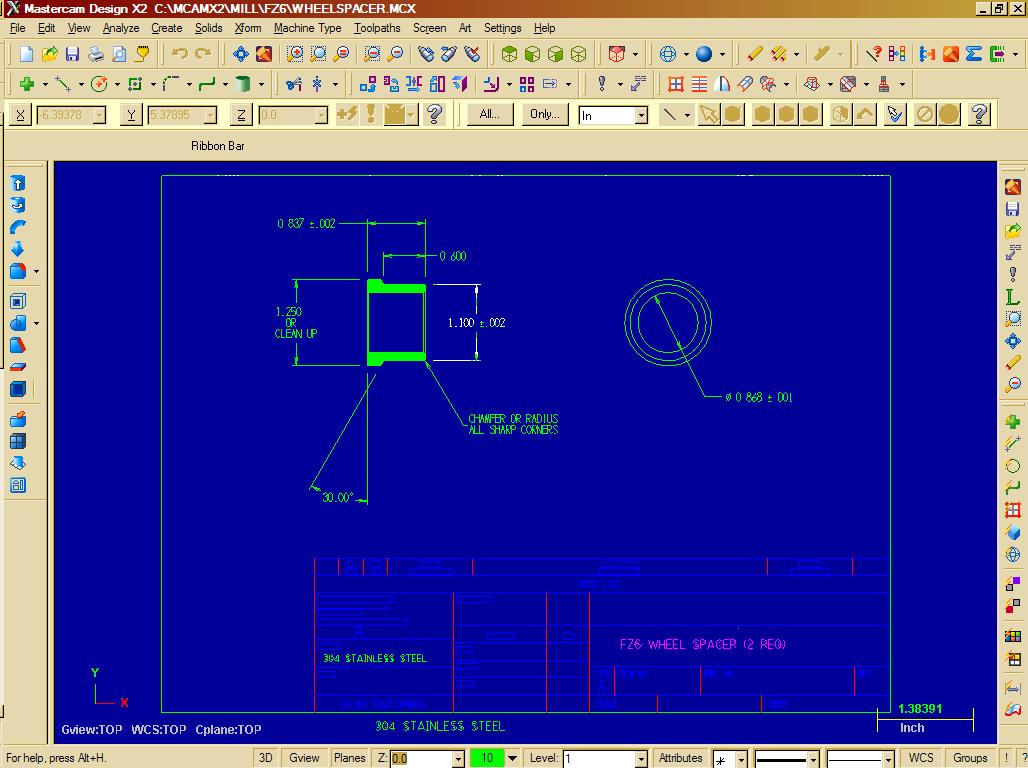Screen dimensions: 1028x768
Task: Click the Planes button in status bar
Action: 349,758
